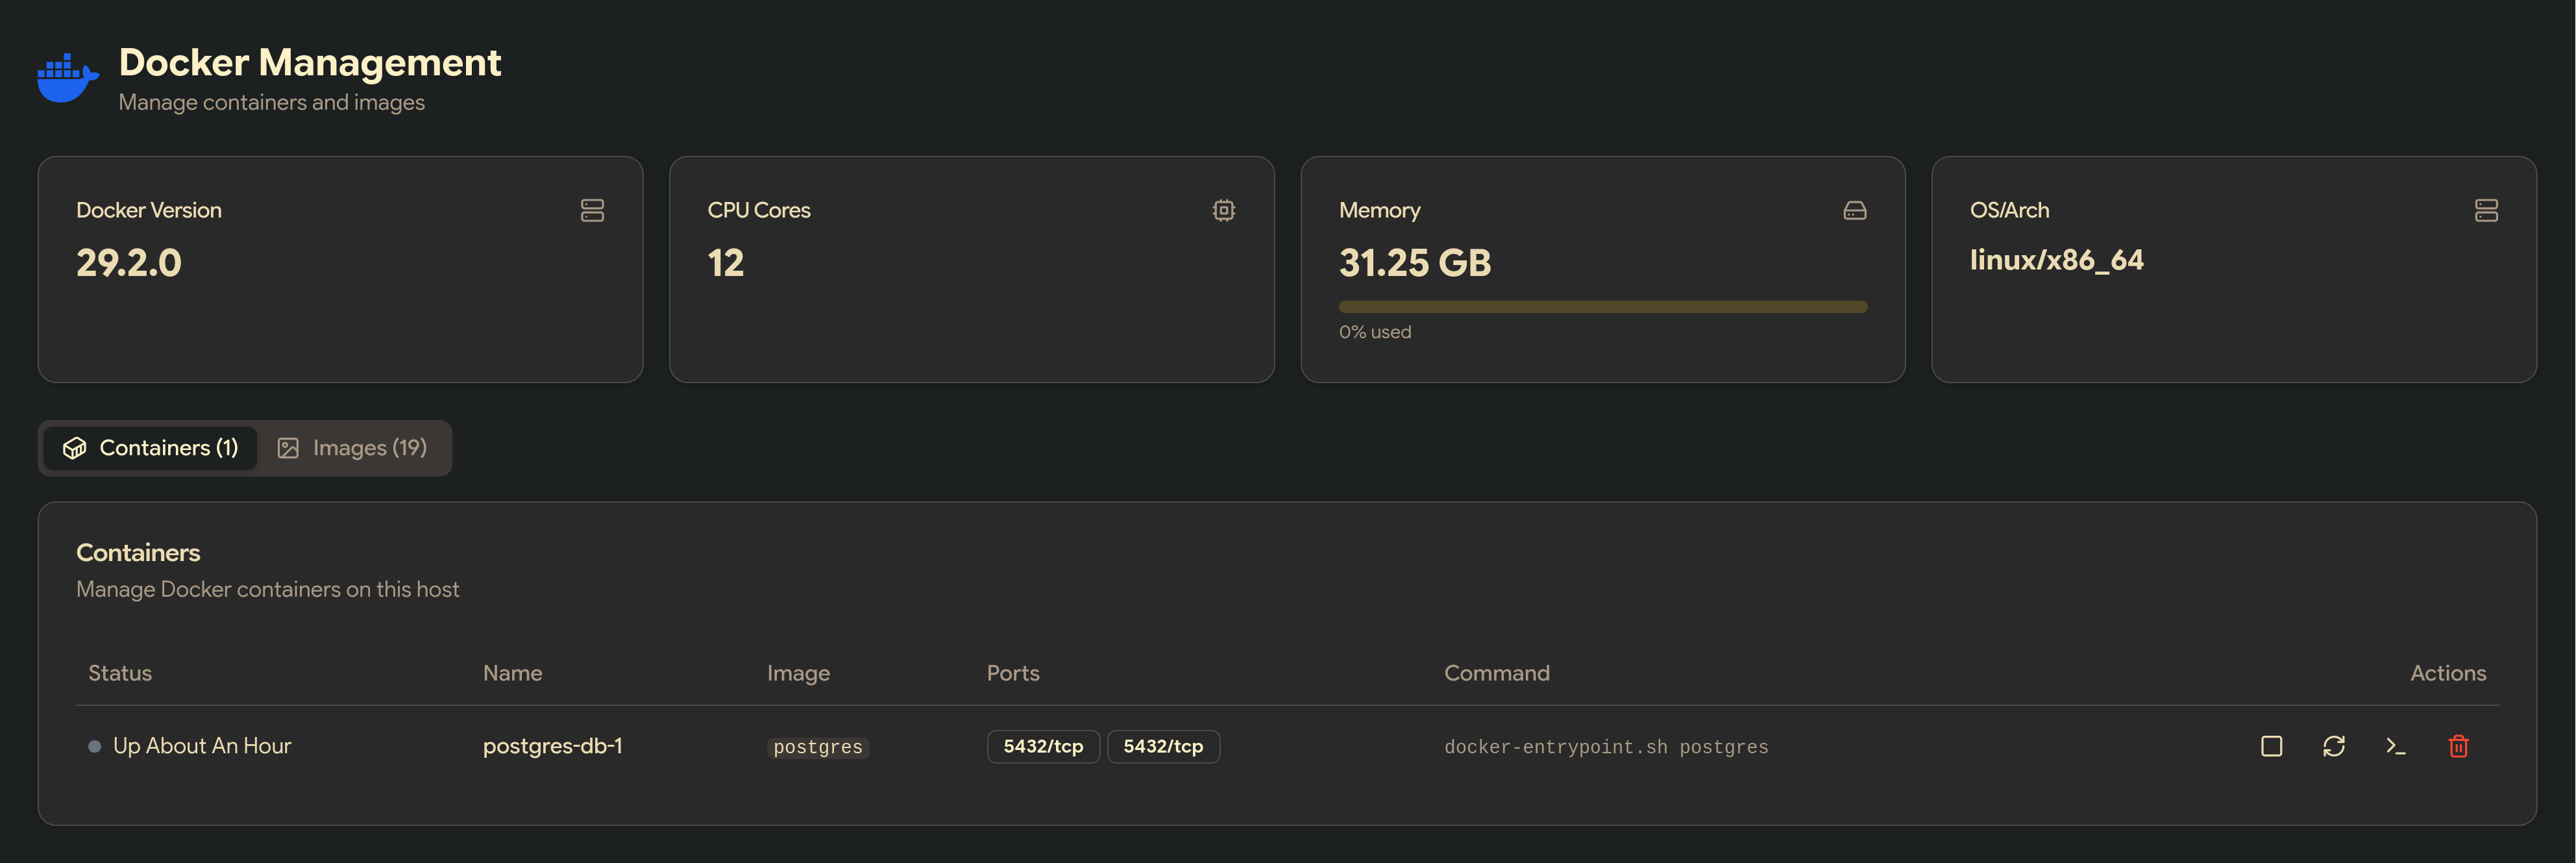Restart the postgres-db-1 container
The height and width of the screenshot is (863, 2576).
tap(2333, 746)
